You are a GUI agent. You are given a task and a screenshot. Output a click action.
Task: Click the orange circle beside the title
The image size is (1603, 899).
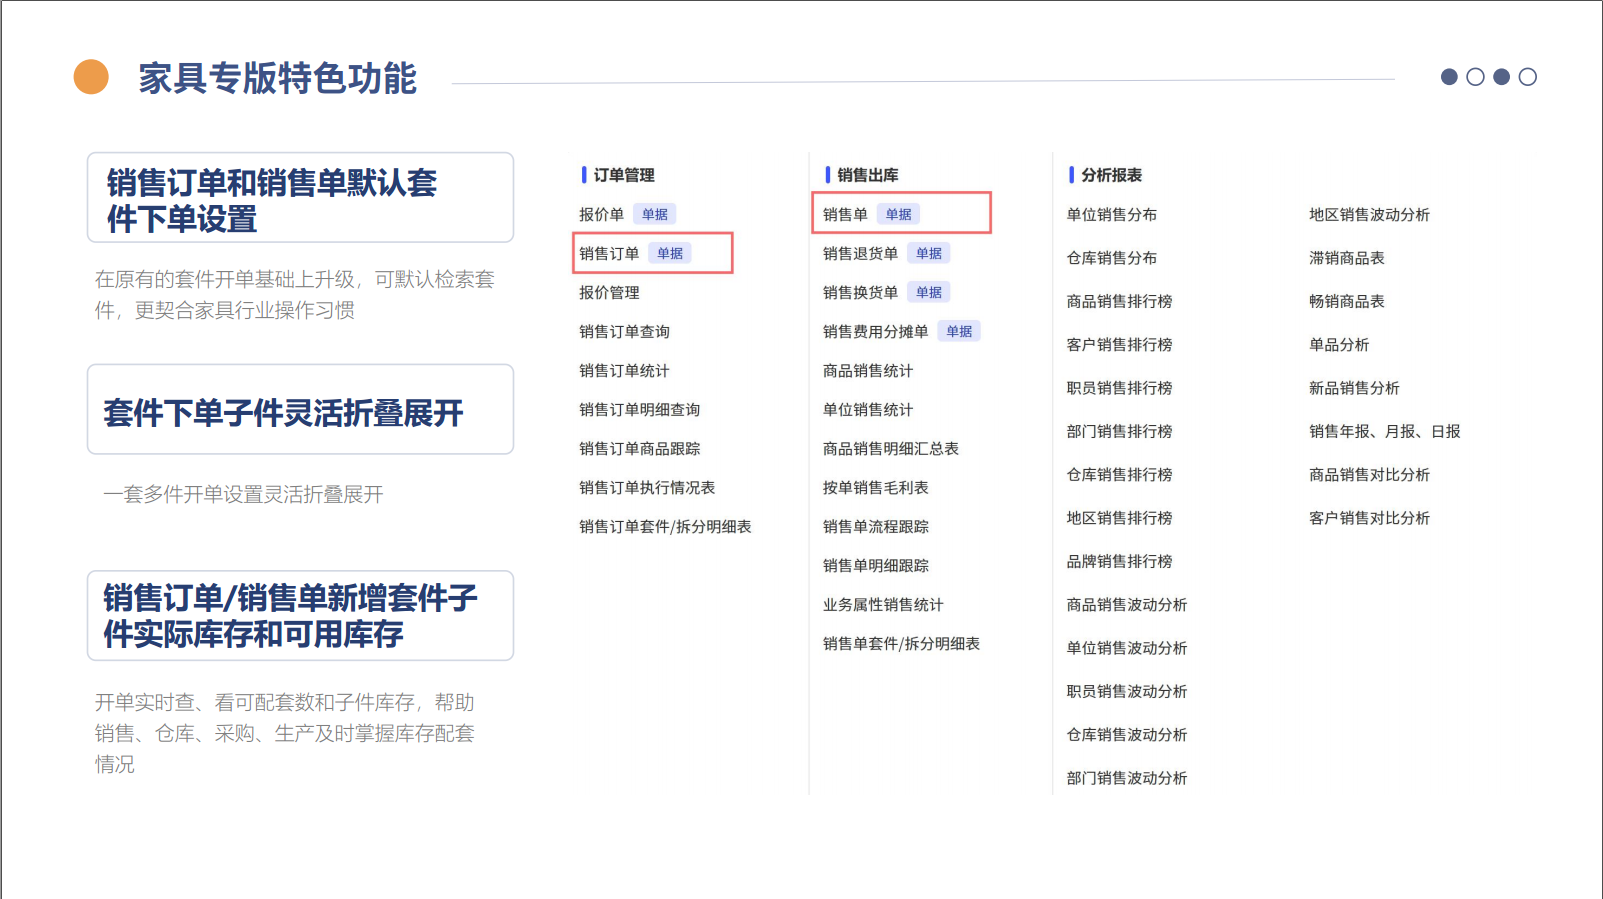(91, 77)
